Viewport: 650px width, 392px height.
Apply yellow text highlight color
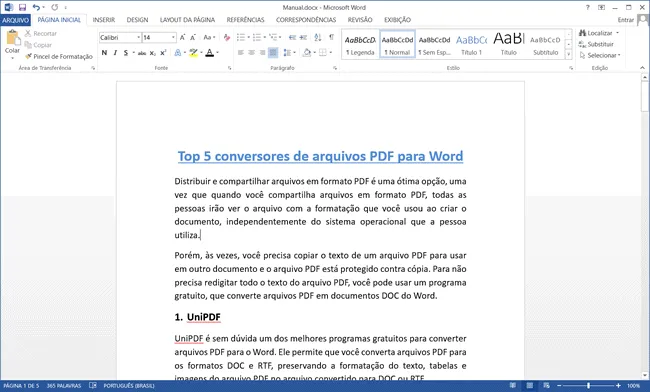[x=193, y=53]
